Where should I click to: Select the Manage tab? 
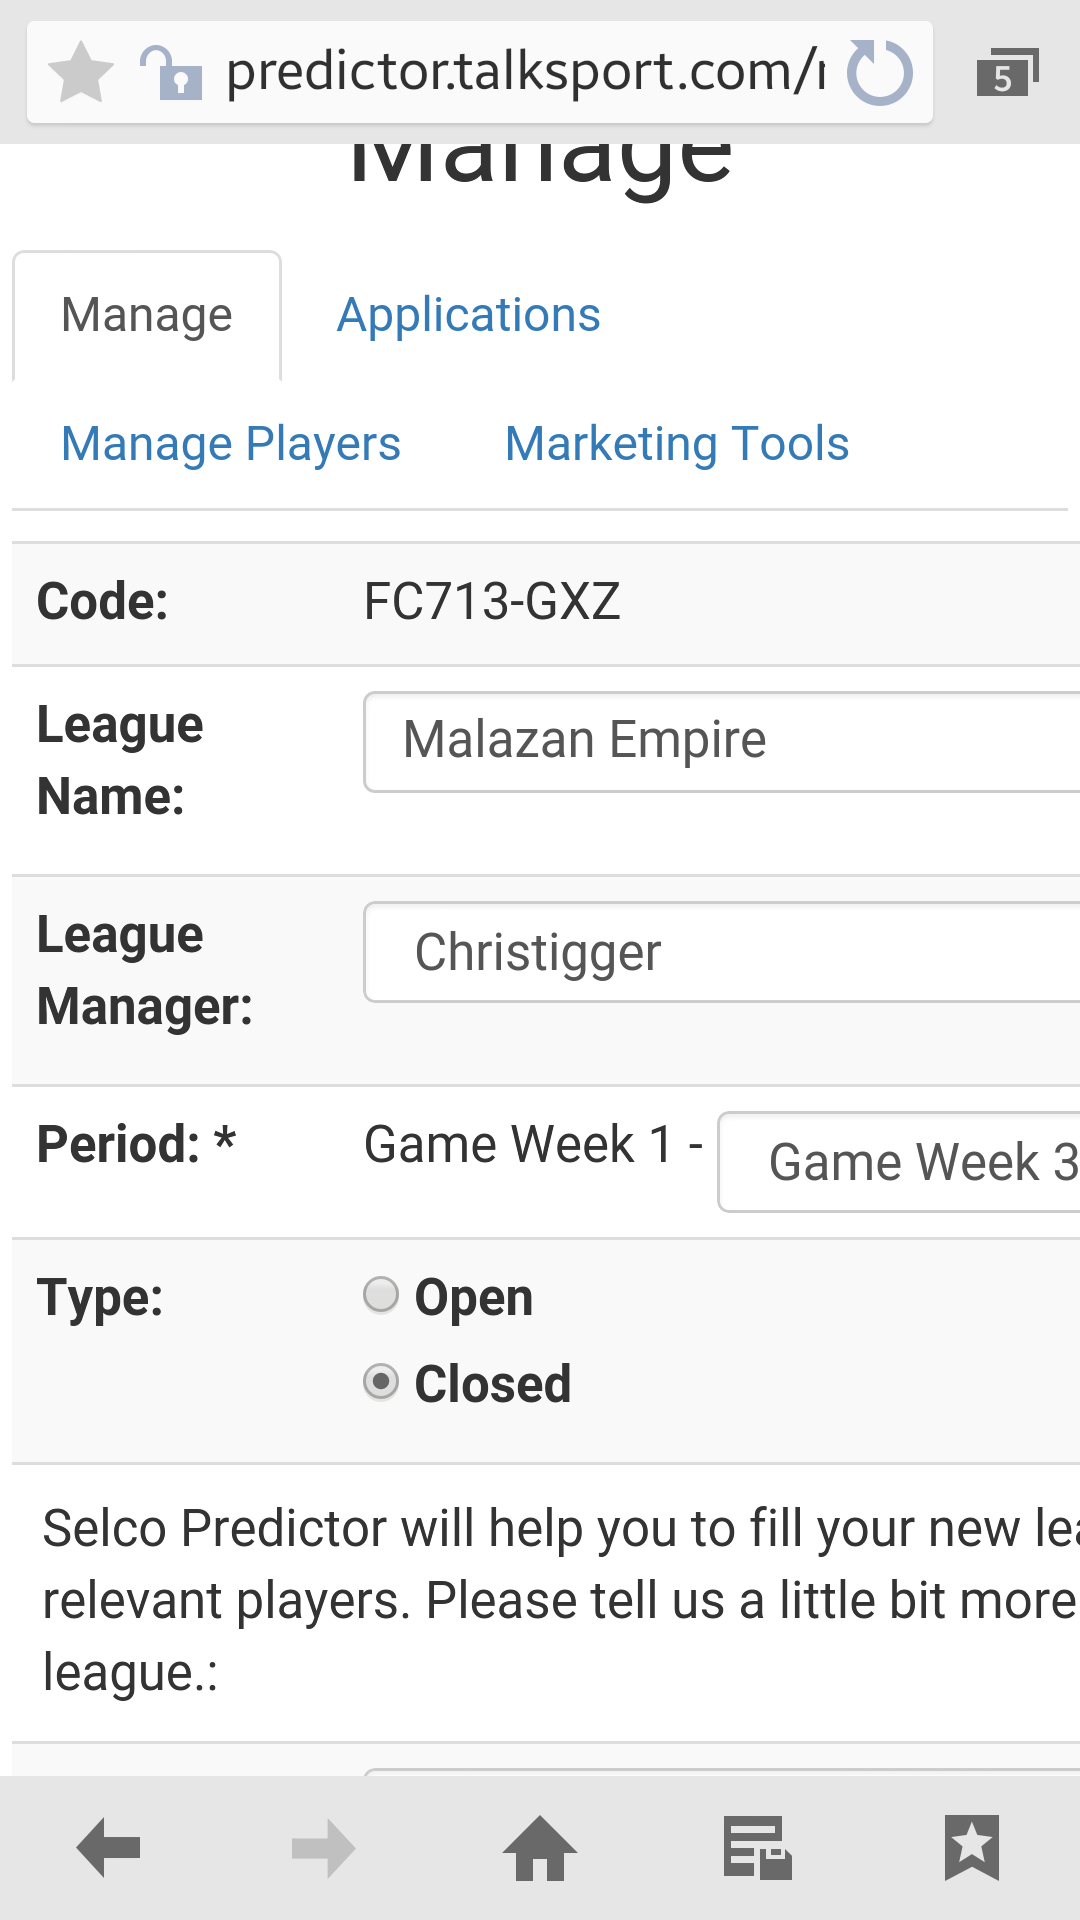(x=147, y=316)
